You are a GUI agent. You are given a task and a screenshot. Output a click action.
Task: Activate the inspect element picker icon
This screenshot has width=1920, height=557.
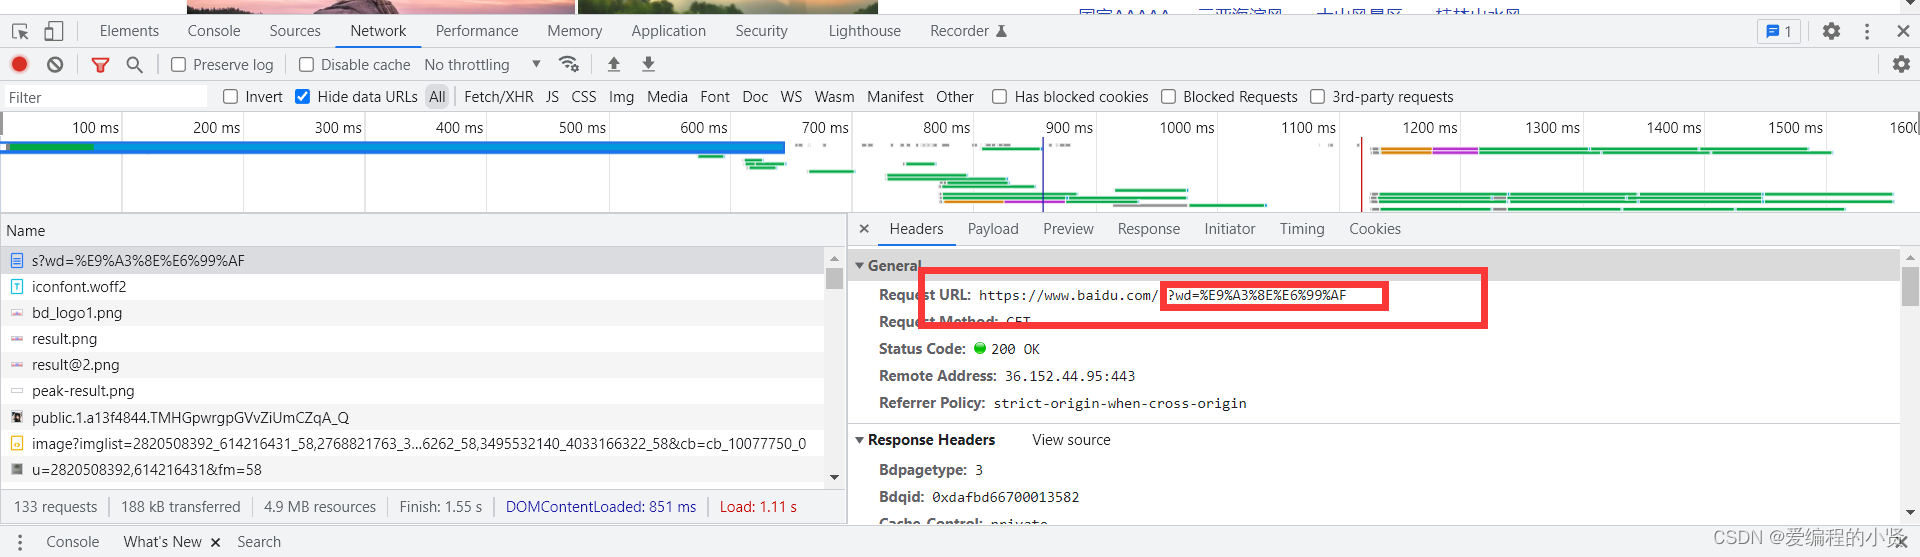20,31
